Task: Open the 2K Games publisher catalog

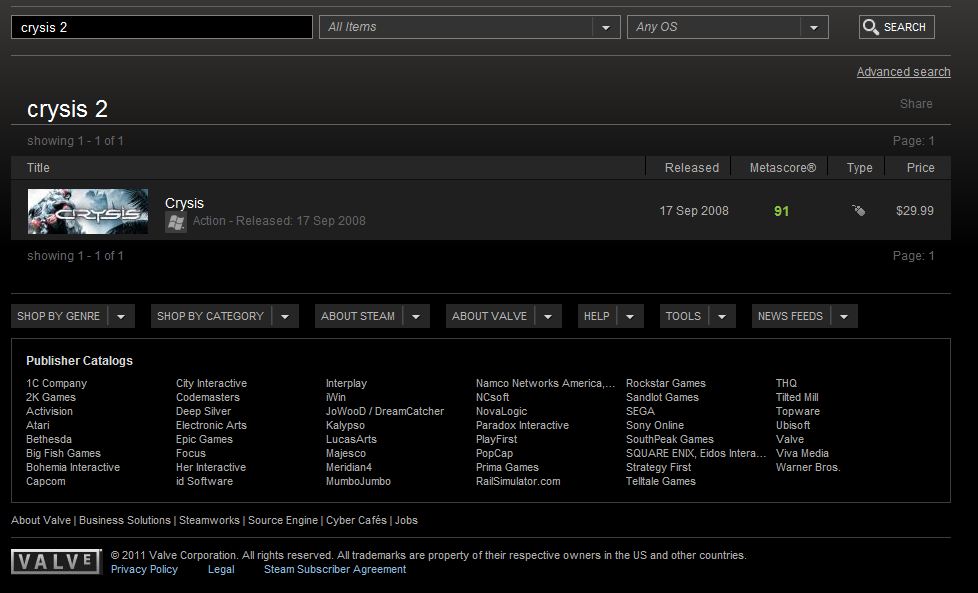Action: [x=51, y=397]
